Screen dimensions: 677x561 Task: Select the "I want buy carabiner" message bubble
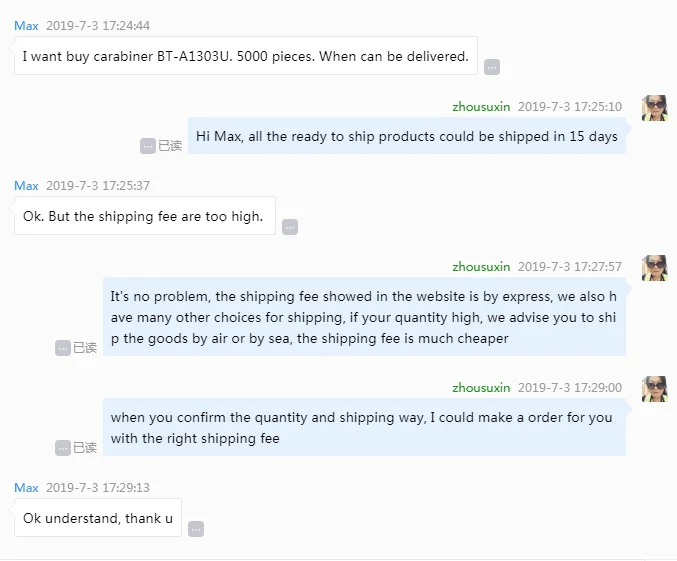tap(245, 56)
